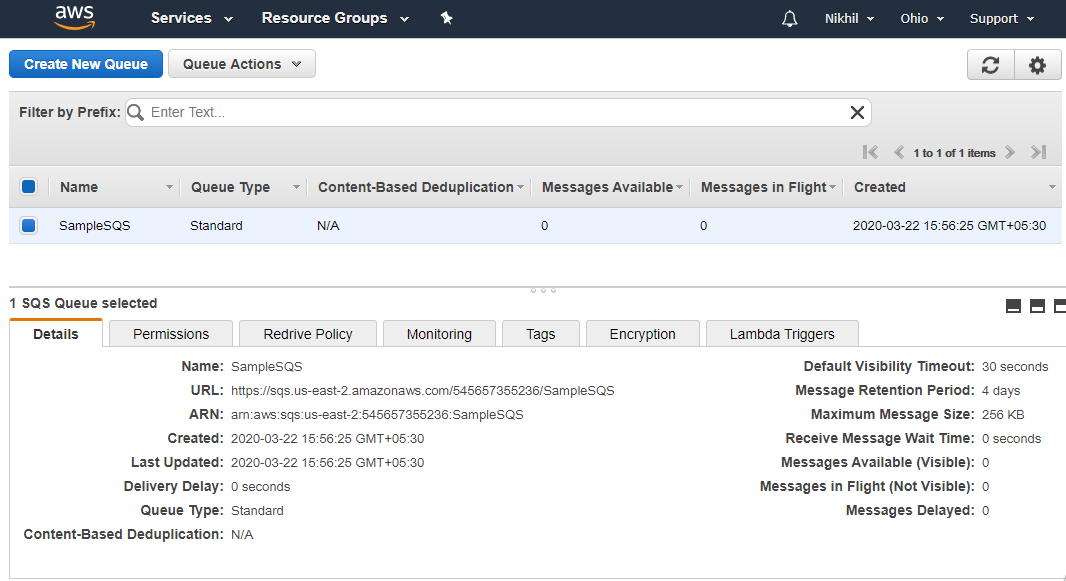Refresh the queue list
This screenshot has width=1066, height=581.
991,65
